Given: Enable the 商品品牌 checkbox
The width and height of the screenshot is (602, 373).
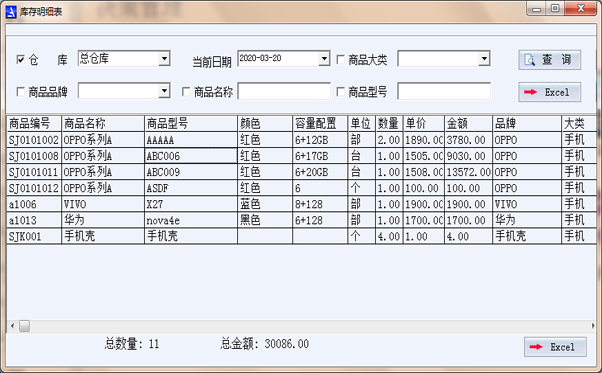Looking at the screenshot, I should pos(21,92).
